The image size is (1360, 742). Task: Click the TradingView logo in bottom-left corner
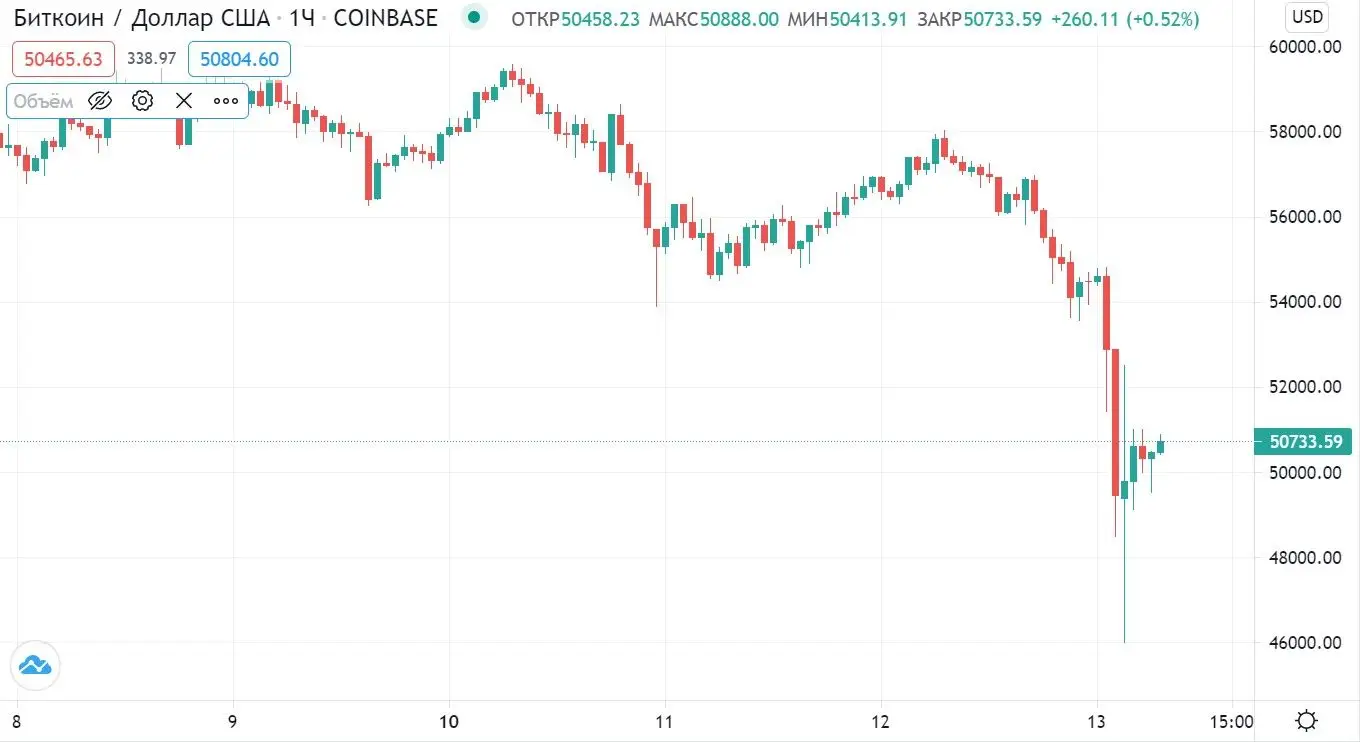tap(35, 664)
